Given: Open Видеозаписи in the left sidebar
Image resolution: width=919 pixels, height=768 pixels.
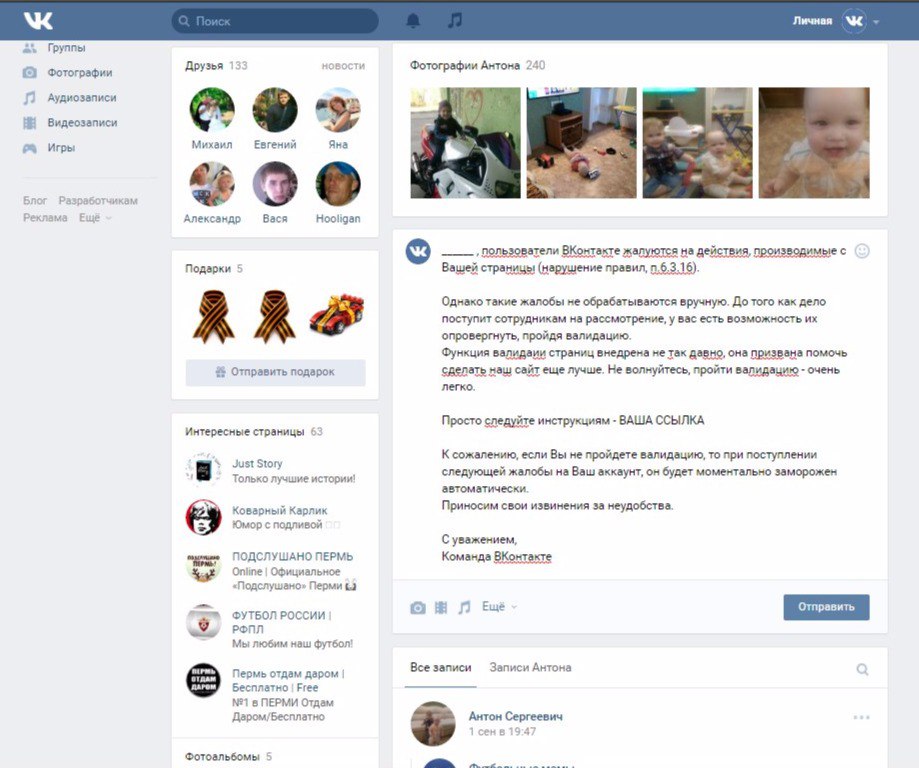Looking at the screenshot, I should 82,123.
